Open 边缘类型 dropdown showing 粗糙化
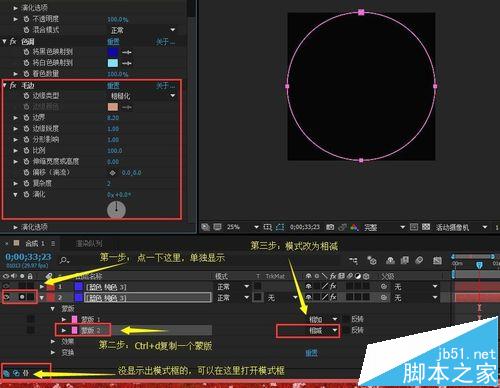This screenshot has width=500, height=388. click(143, 96)
